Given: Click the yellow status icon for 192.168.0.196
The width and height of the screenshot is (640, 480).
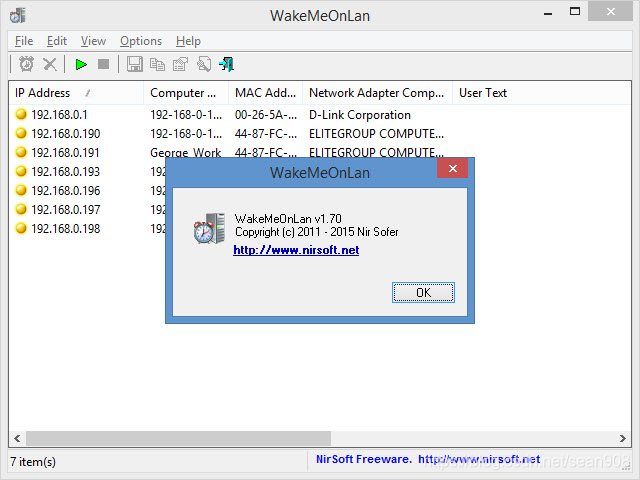Looking at the screenshot, I should tap(21, 190).
